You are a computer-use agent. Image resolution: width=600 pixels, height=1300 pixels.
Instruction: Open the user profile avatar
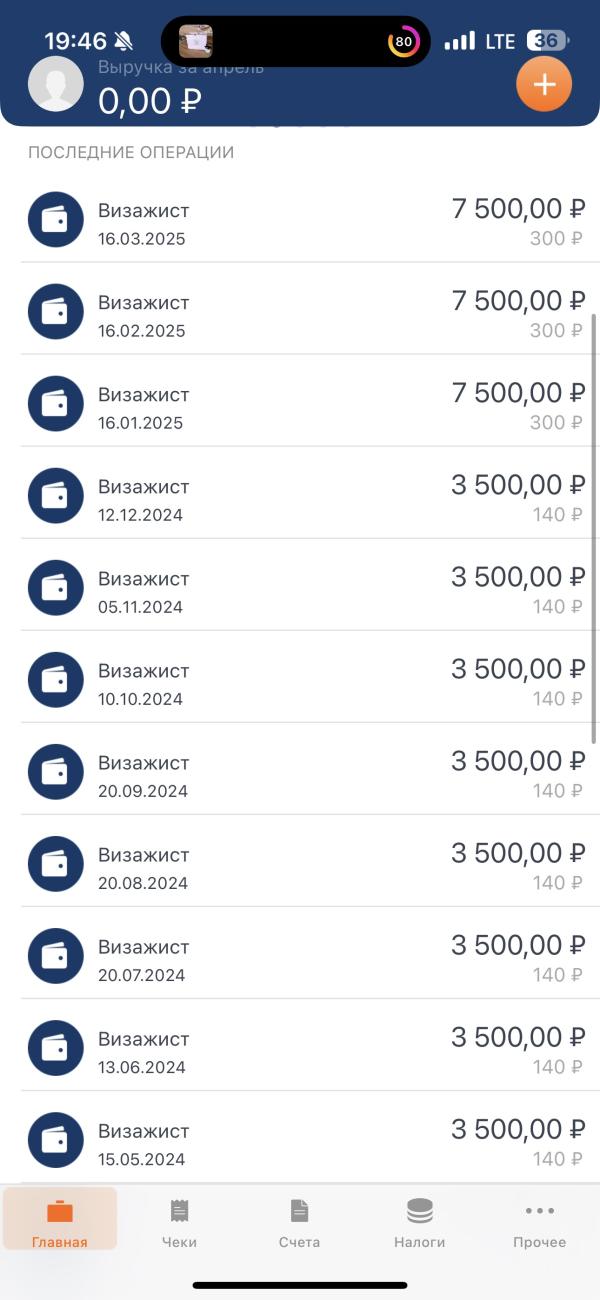click(x=56, y=84)
